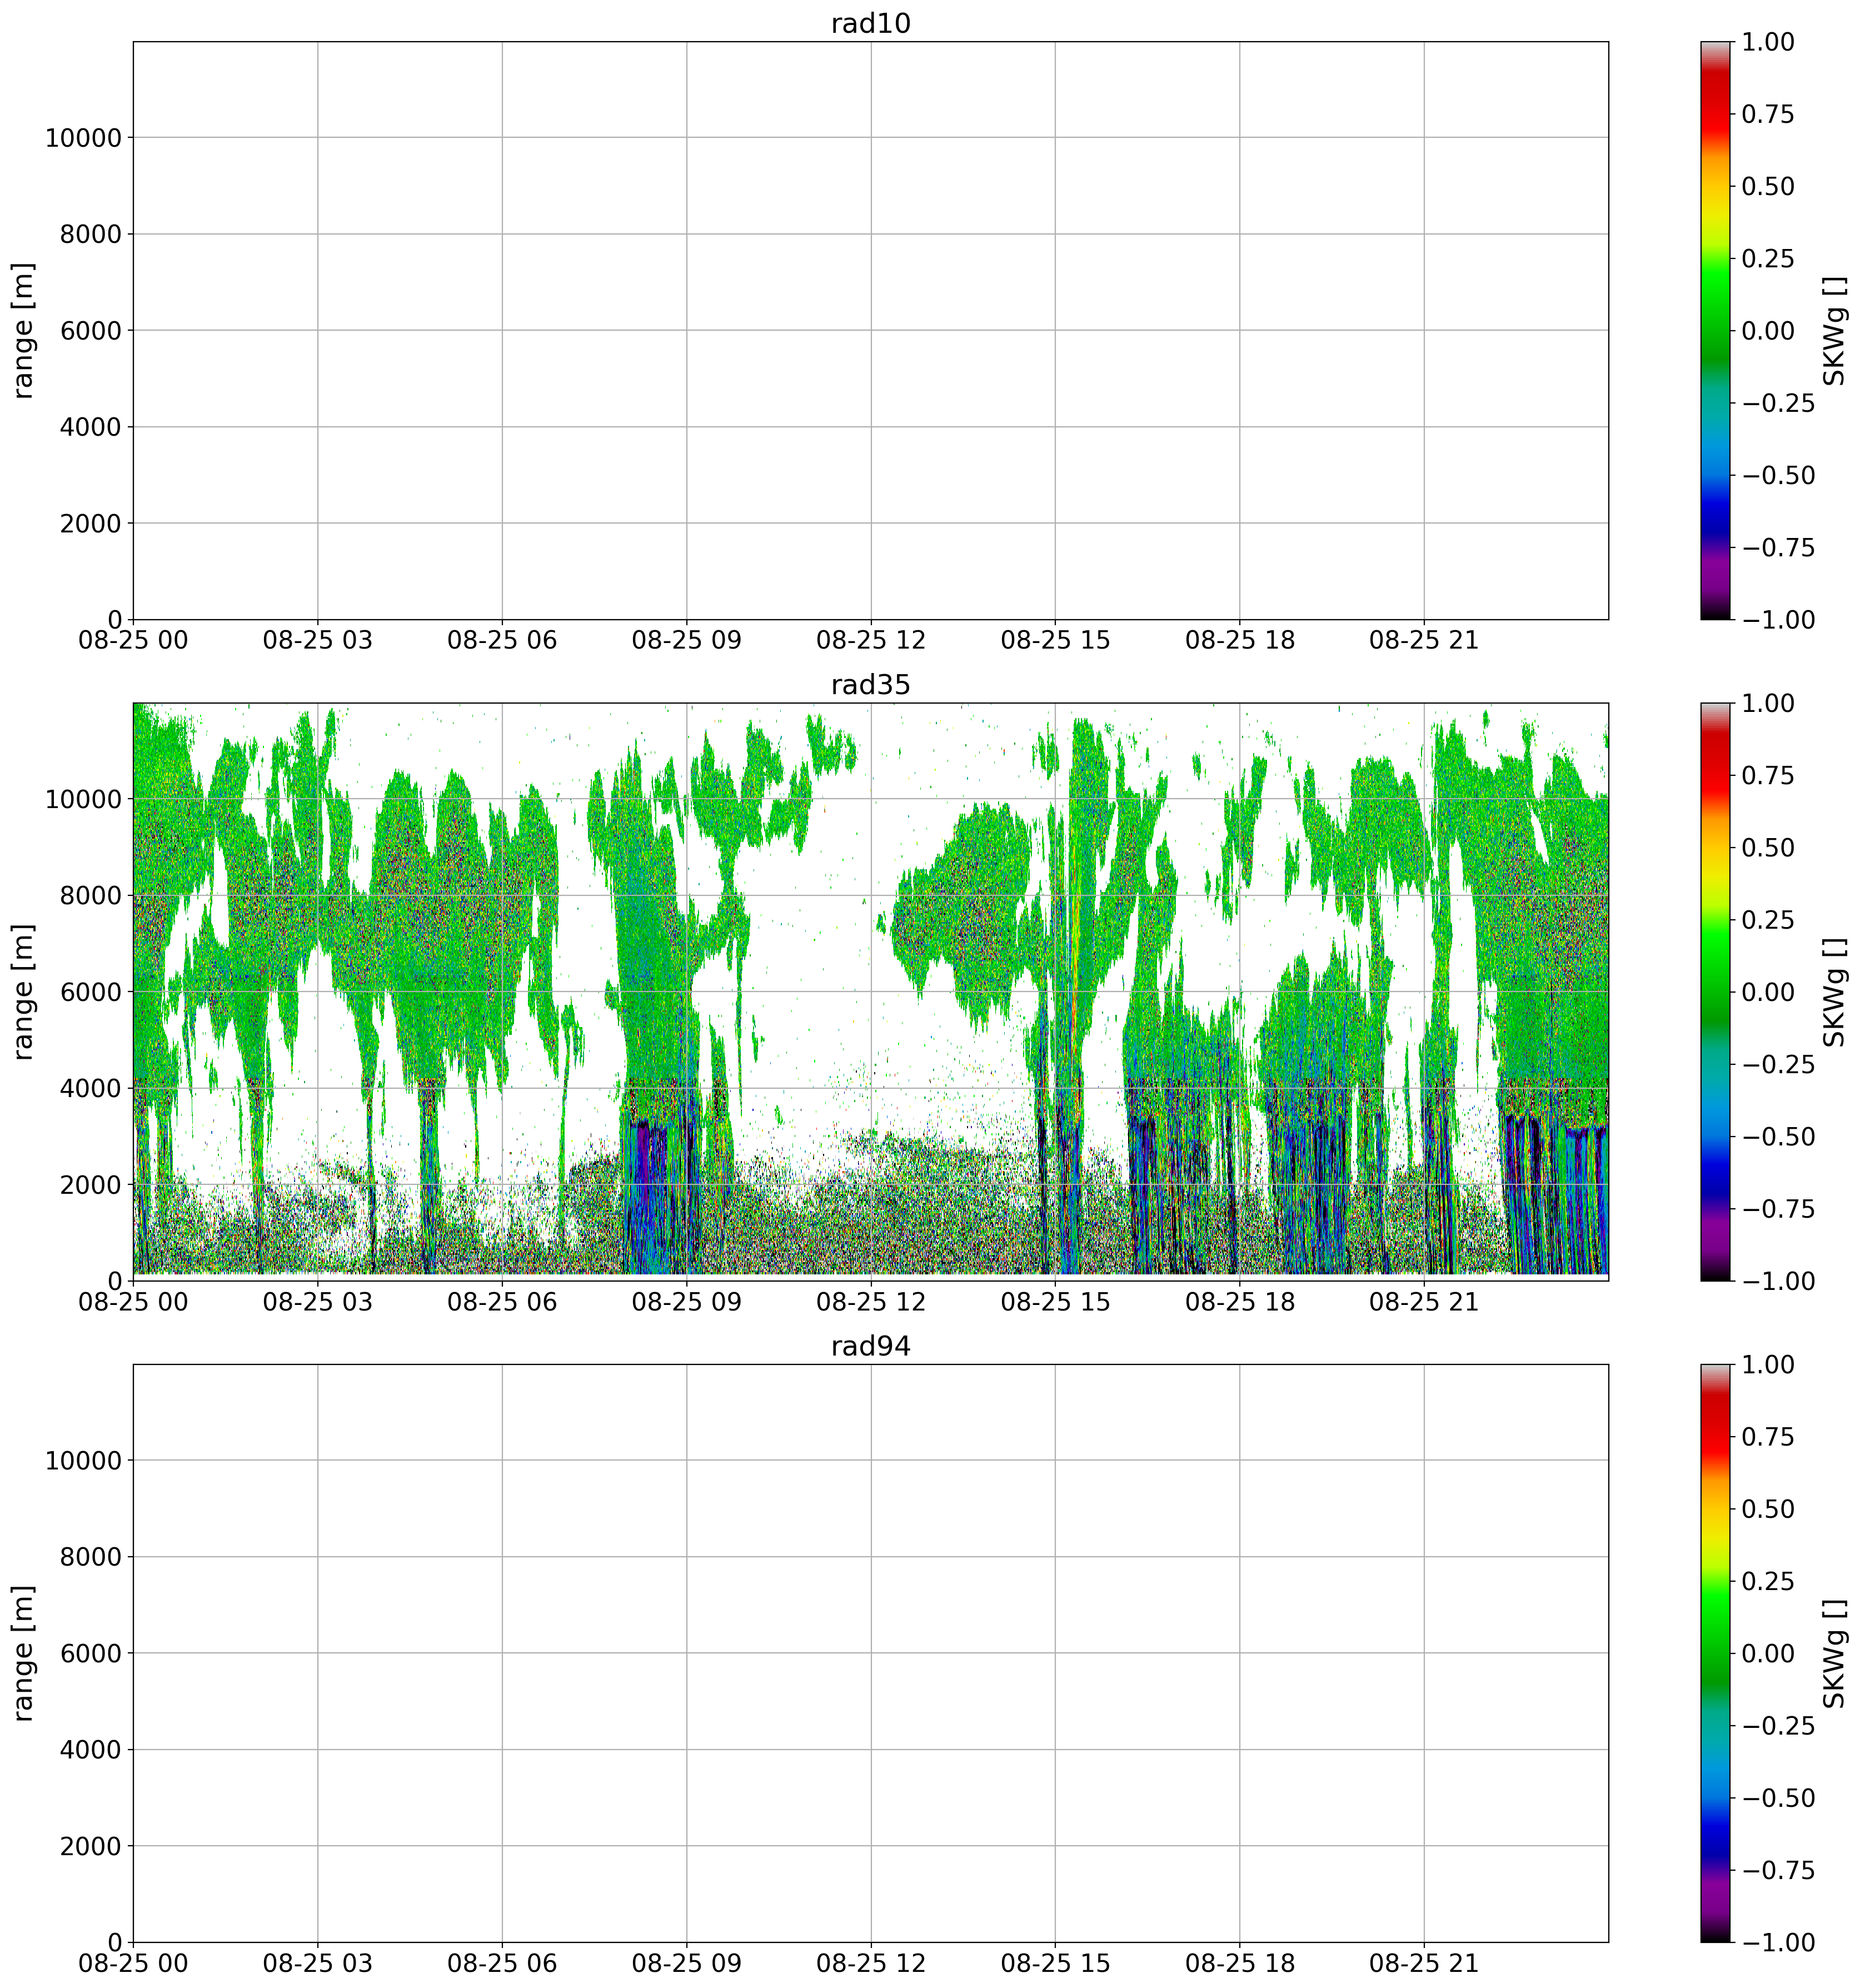1860x1988 pixels.
Task: Click rad94 y-axis tick 4000
Action: click(x=90, y=1750)
